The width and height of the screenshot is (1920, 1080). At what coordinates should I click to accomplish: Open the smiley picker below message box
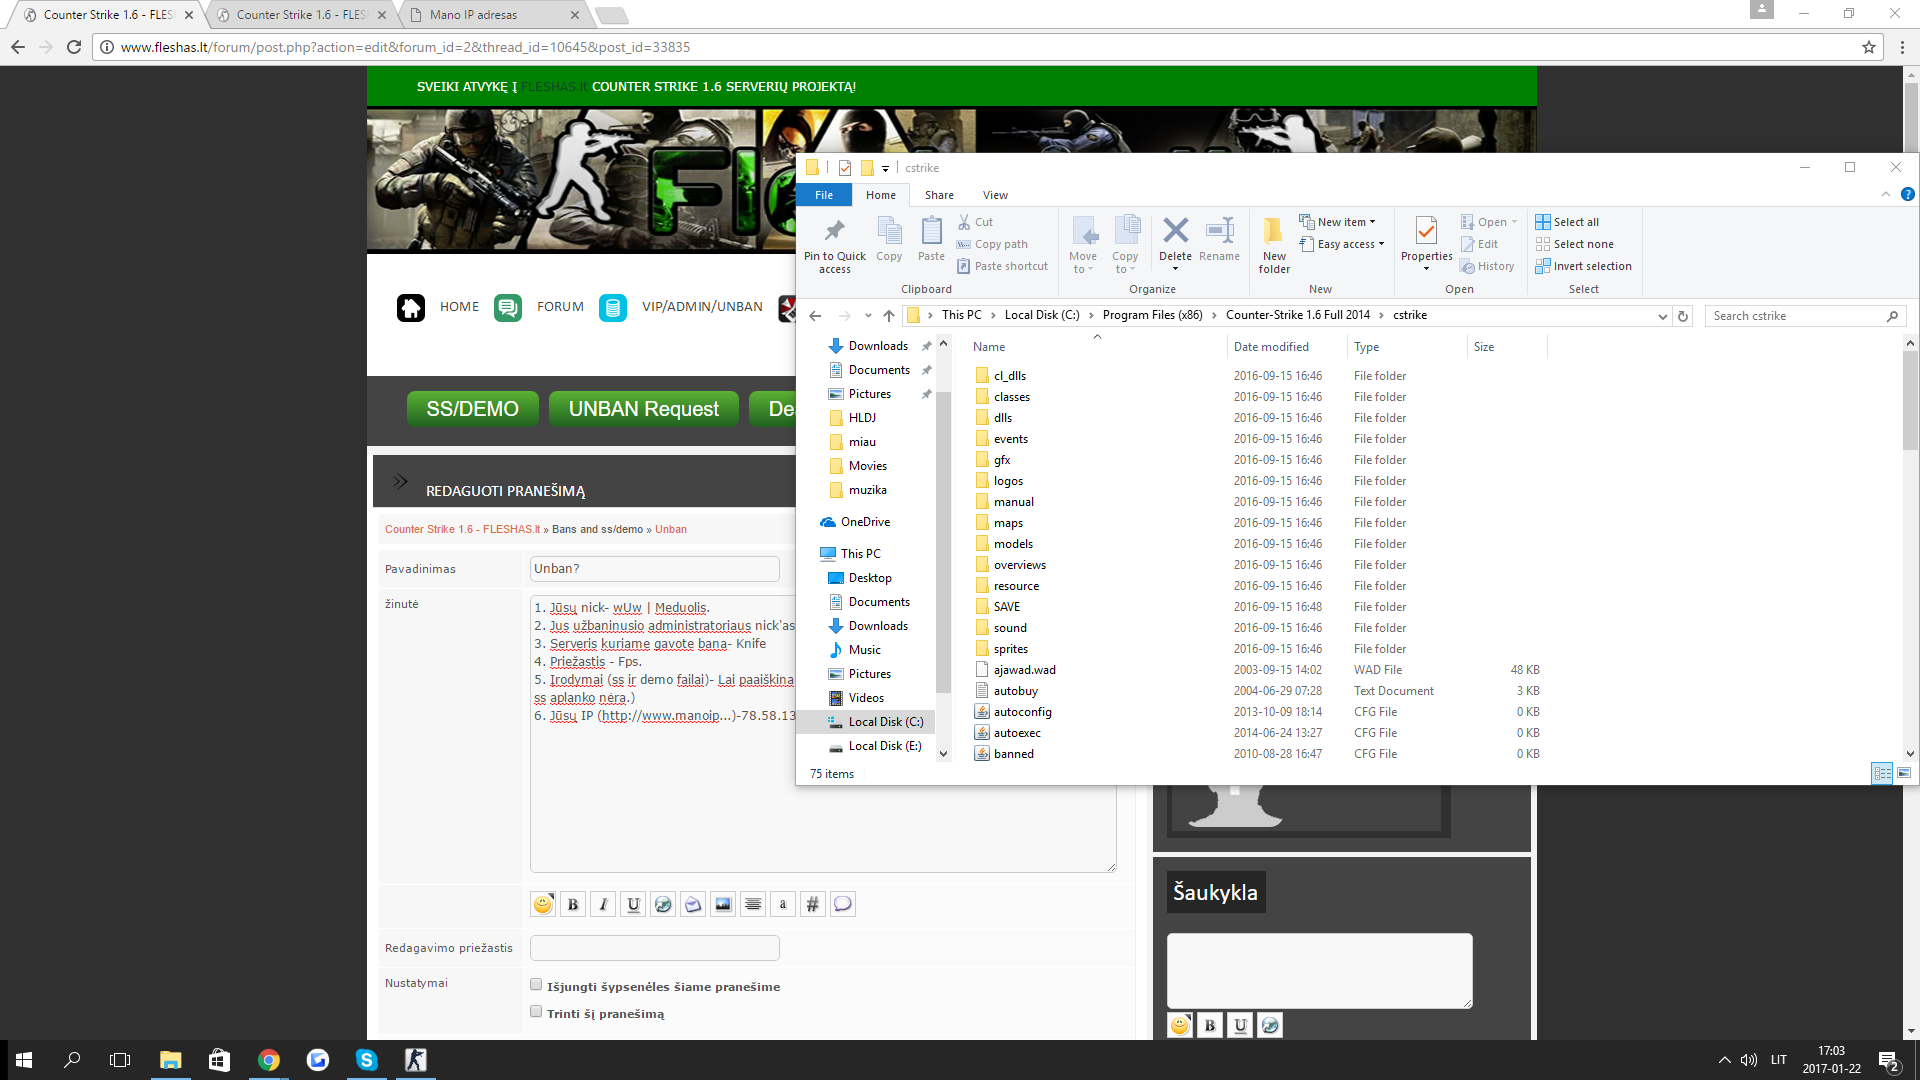[543, 905]
